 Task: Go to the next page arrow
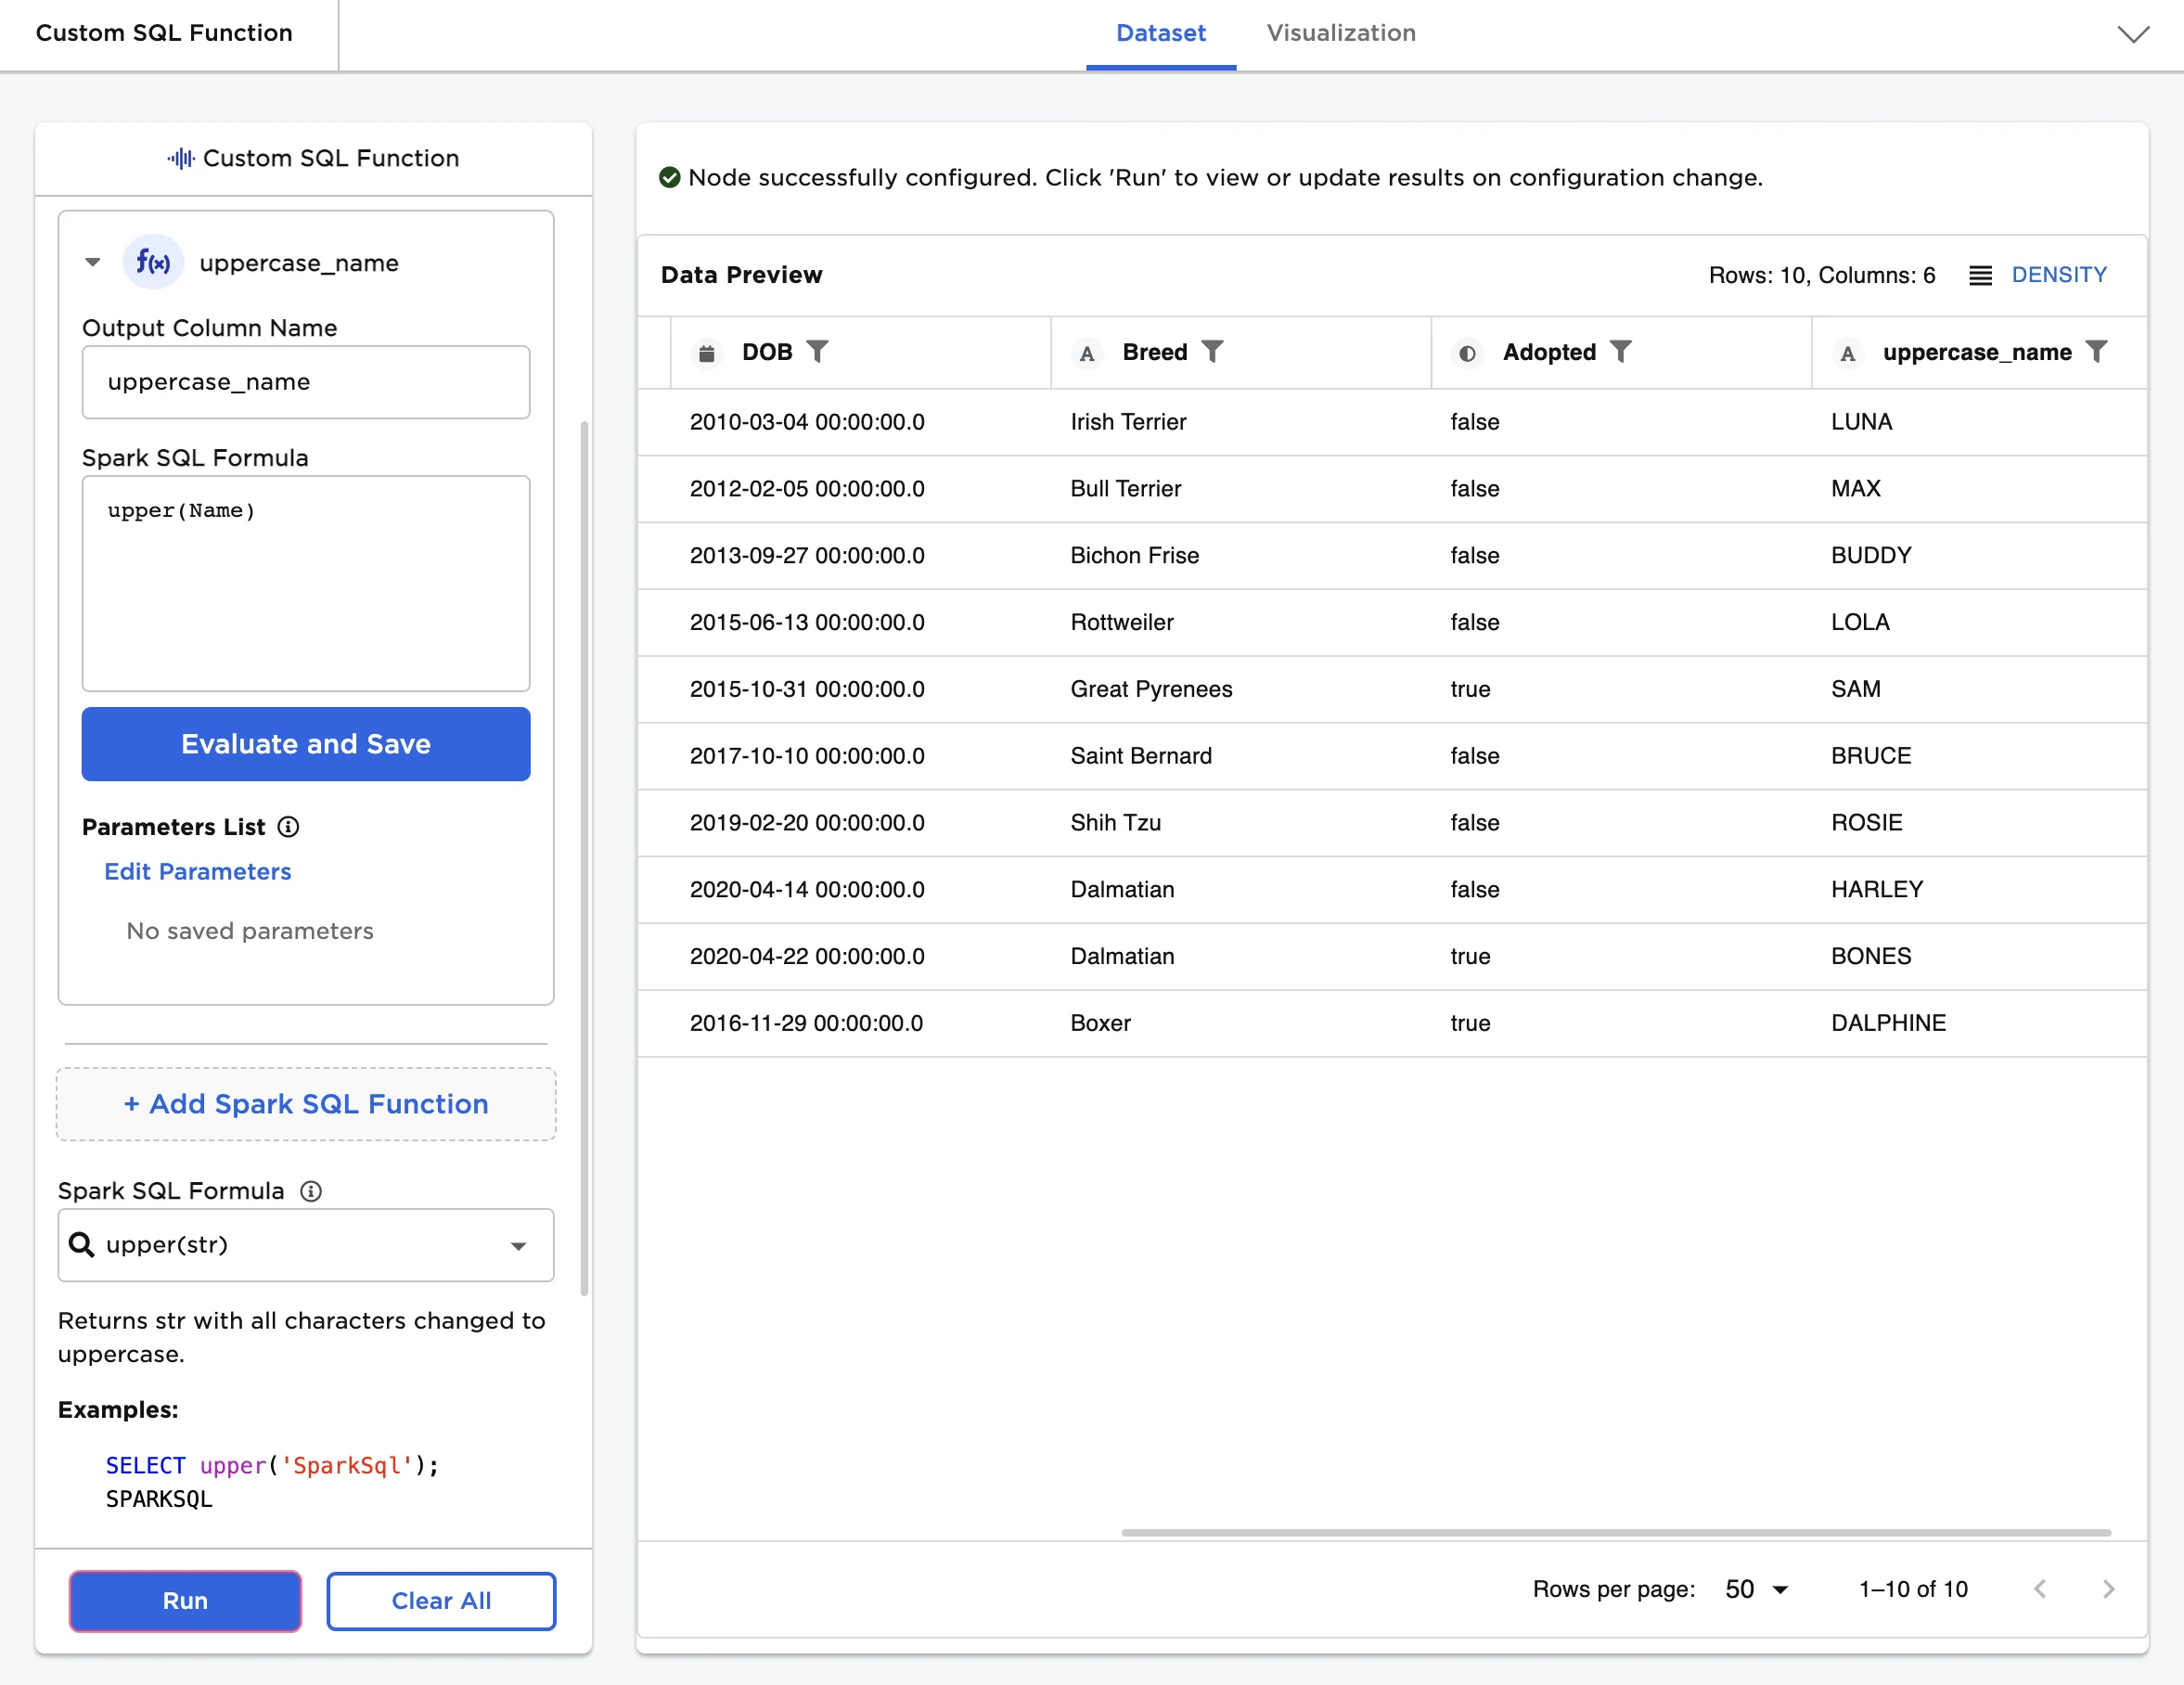coord(2108,1589)
